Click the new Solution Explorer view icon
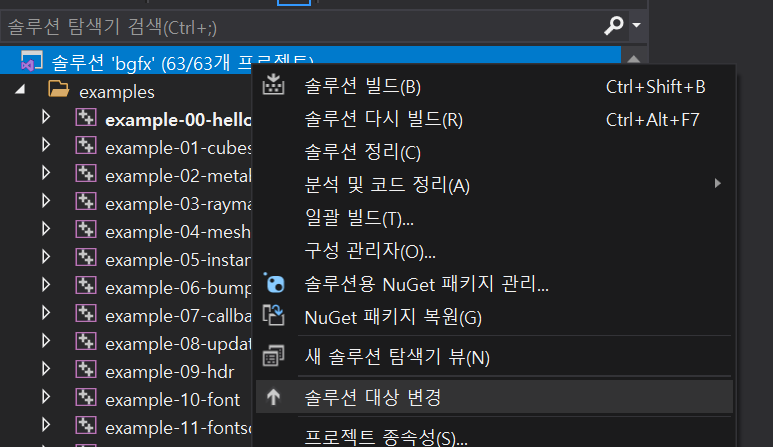Image resolution: width=773 pixels, height=447 pixels. click(x=273, y=355)
